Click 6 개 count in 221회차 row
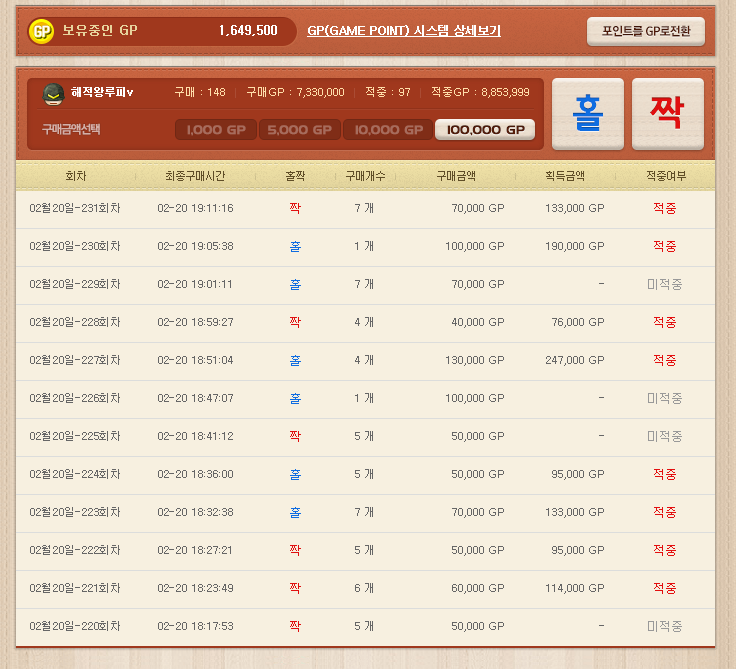The image size is (736, 669). (x=364, y=589)
